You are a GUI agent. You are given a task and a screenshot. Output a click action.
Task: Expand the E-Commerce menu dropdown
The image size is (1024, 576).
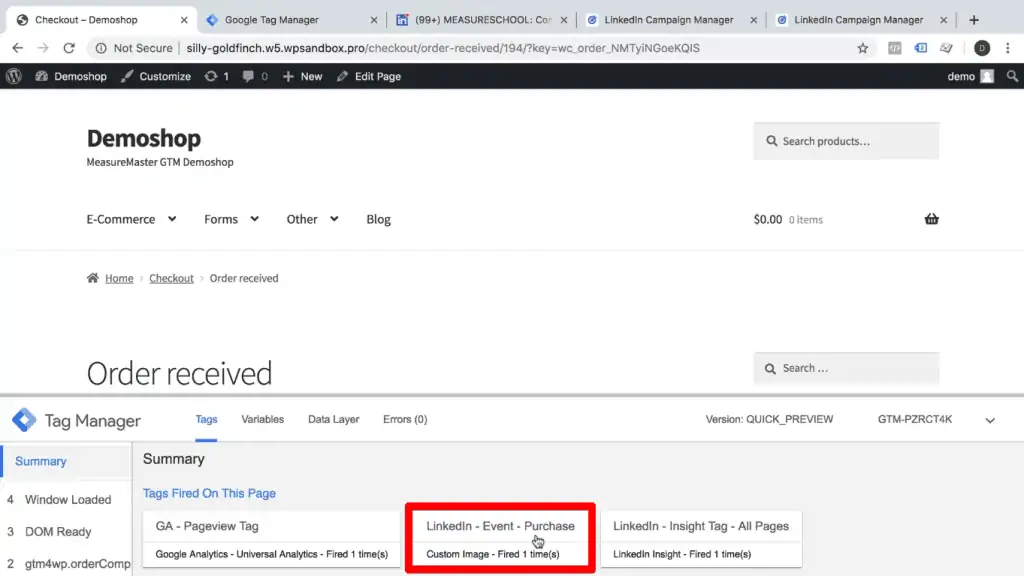[131, 219]
